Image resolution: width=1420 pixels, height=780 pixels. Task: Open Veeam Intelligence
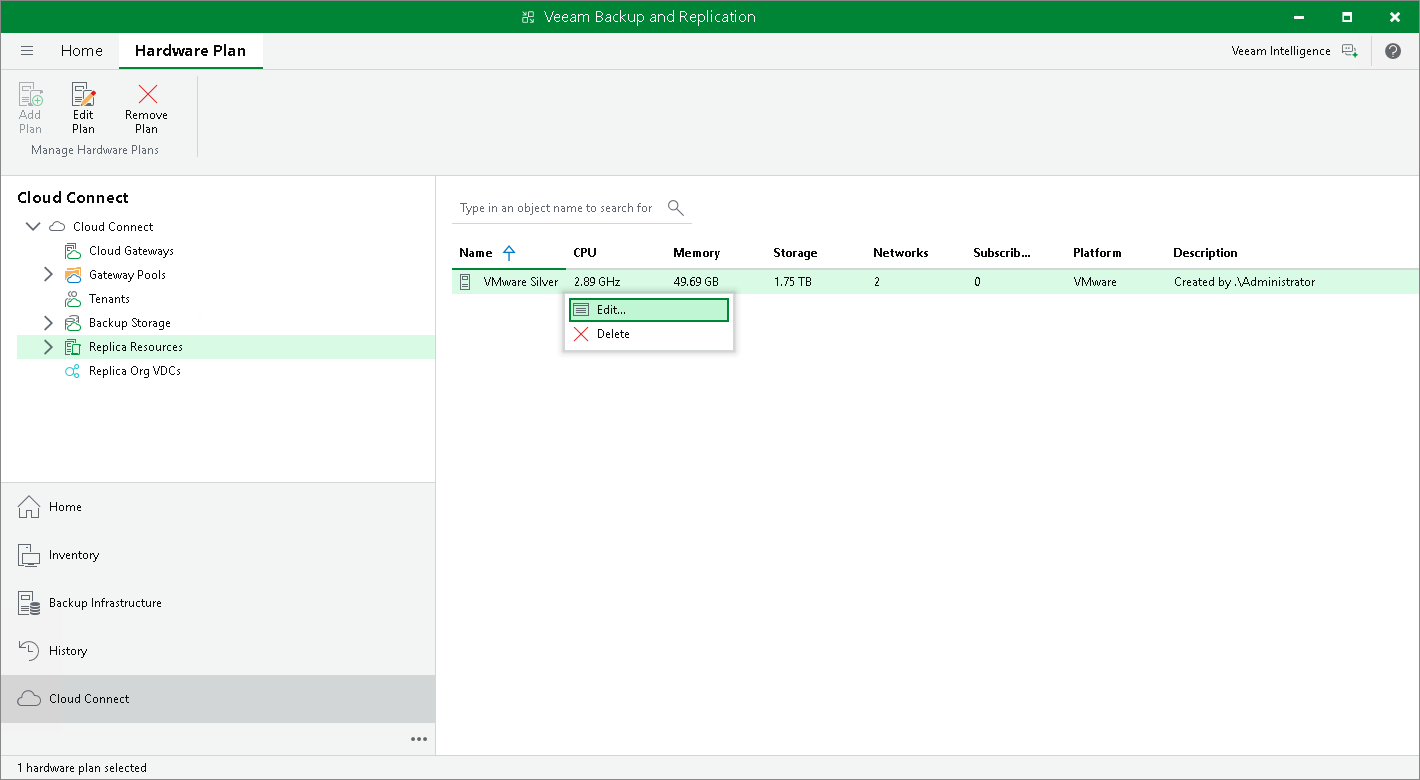(1281, 51)
